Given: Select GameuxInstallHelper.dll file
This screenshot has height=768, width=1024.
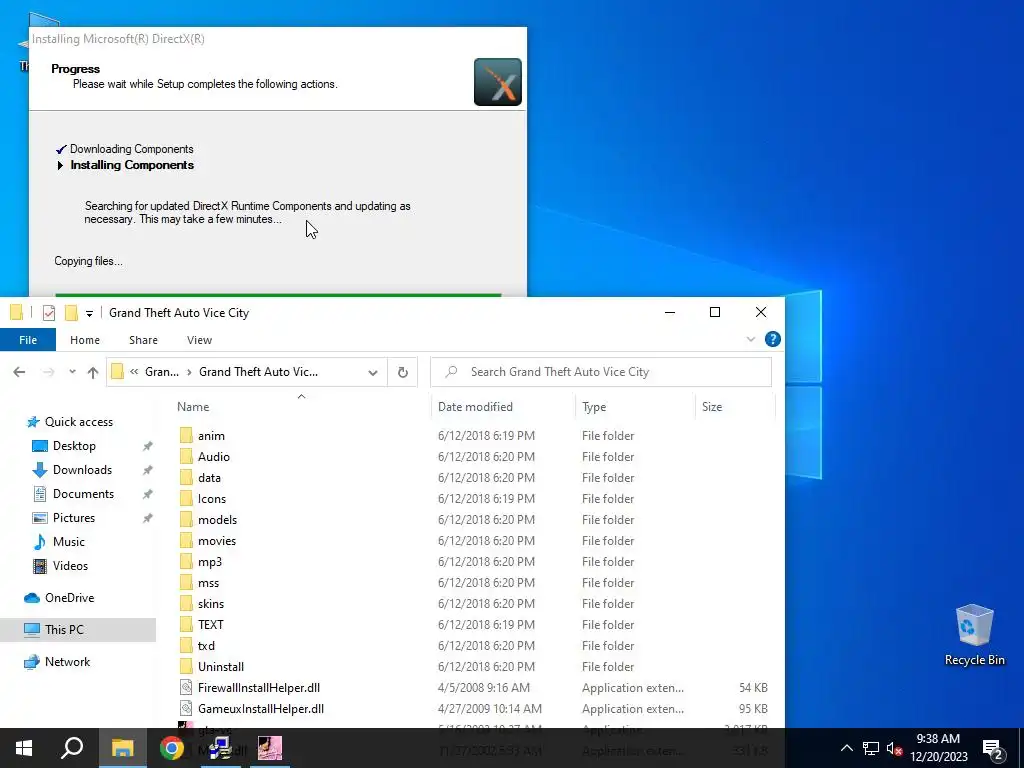Looking at the screenshot, I should tap(261, 709).
